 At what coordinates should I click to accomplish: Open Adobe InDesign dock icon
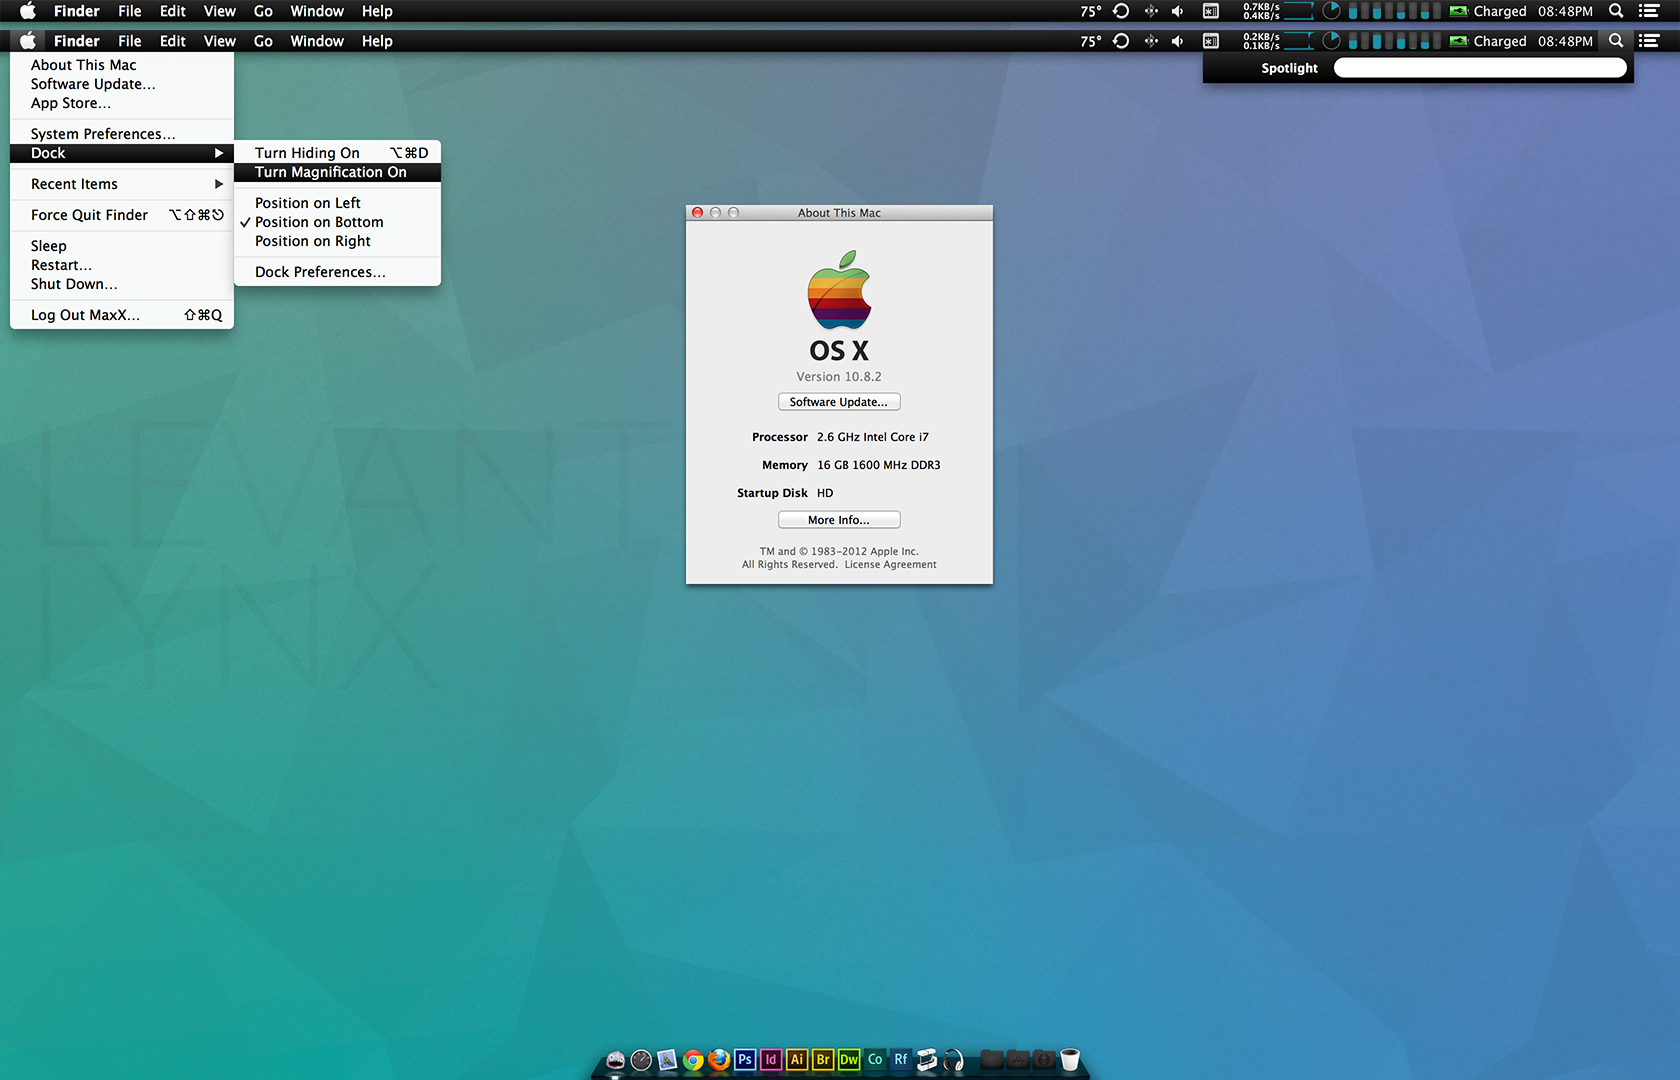point(771,1060)
